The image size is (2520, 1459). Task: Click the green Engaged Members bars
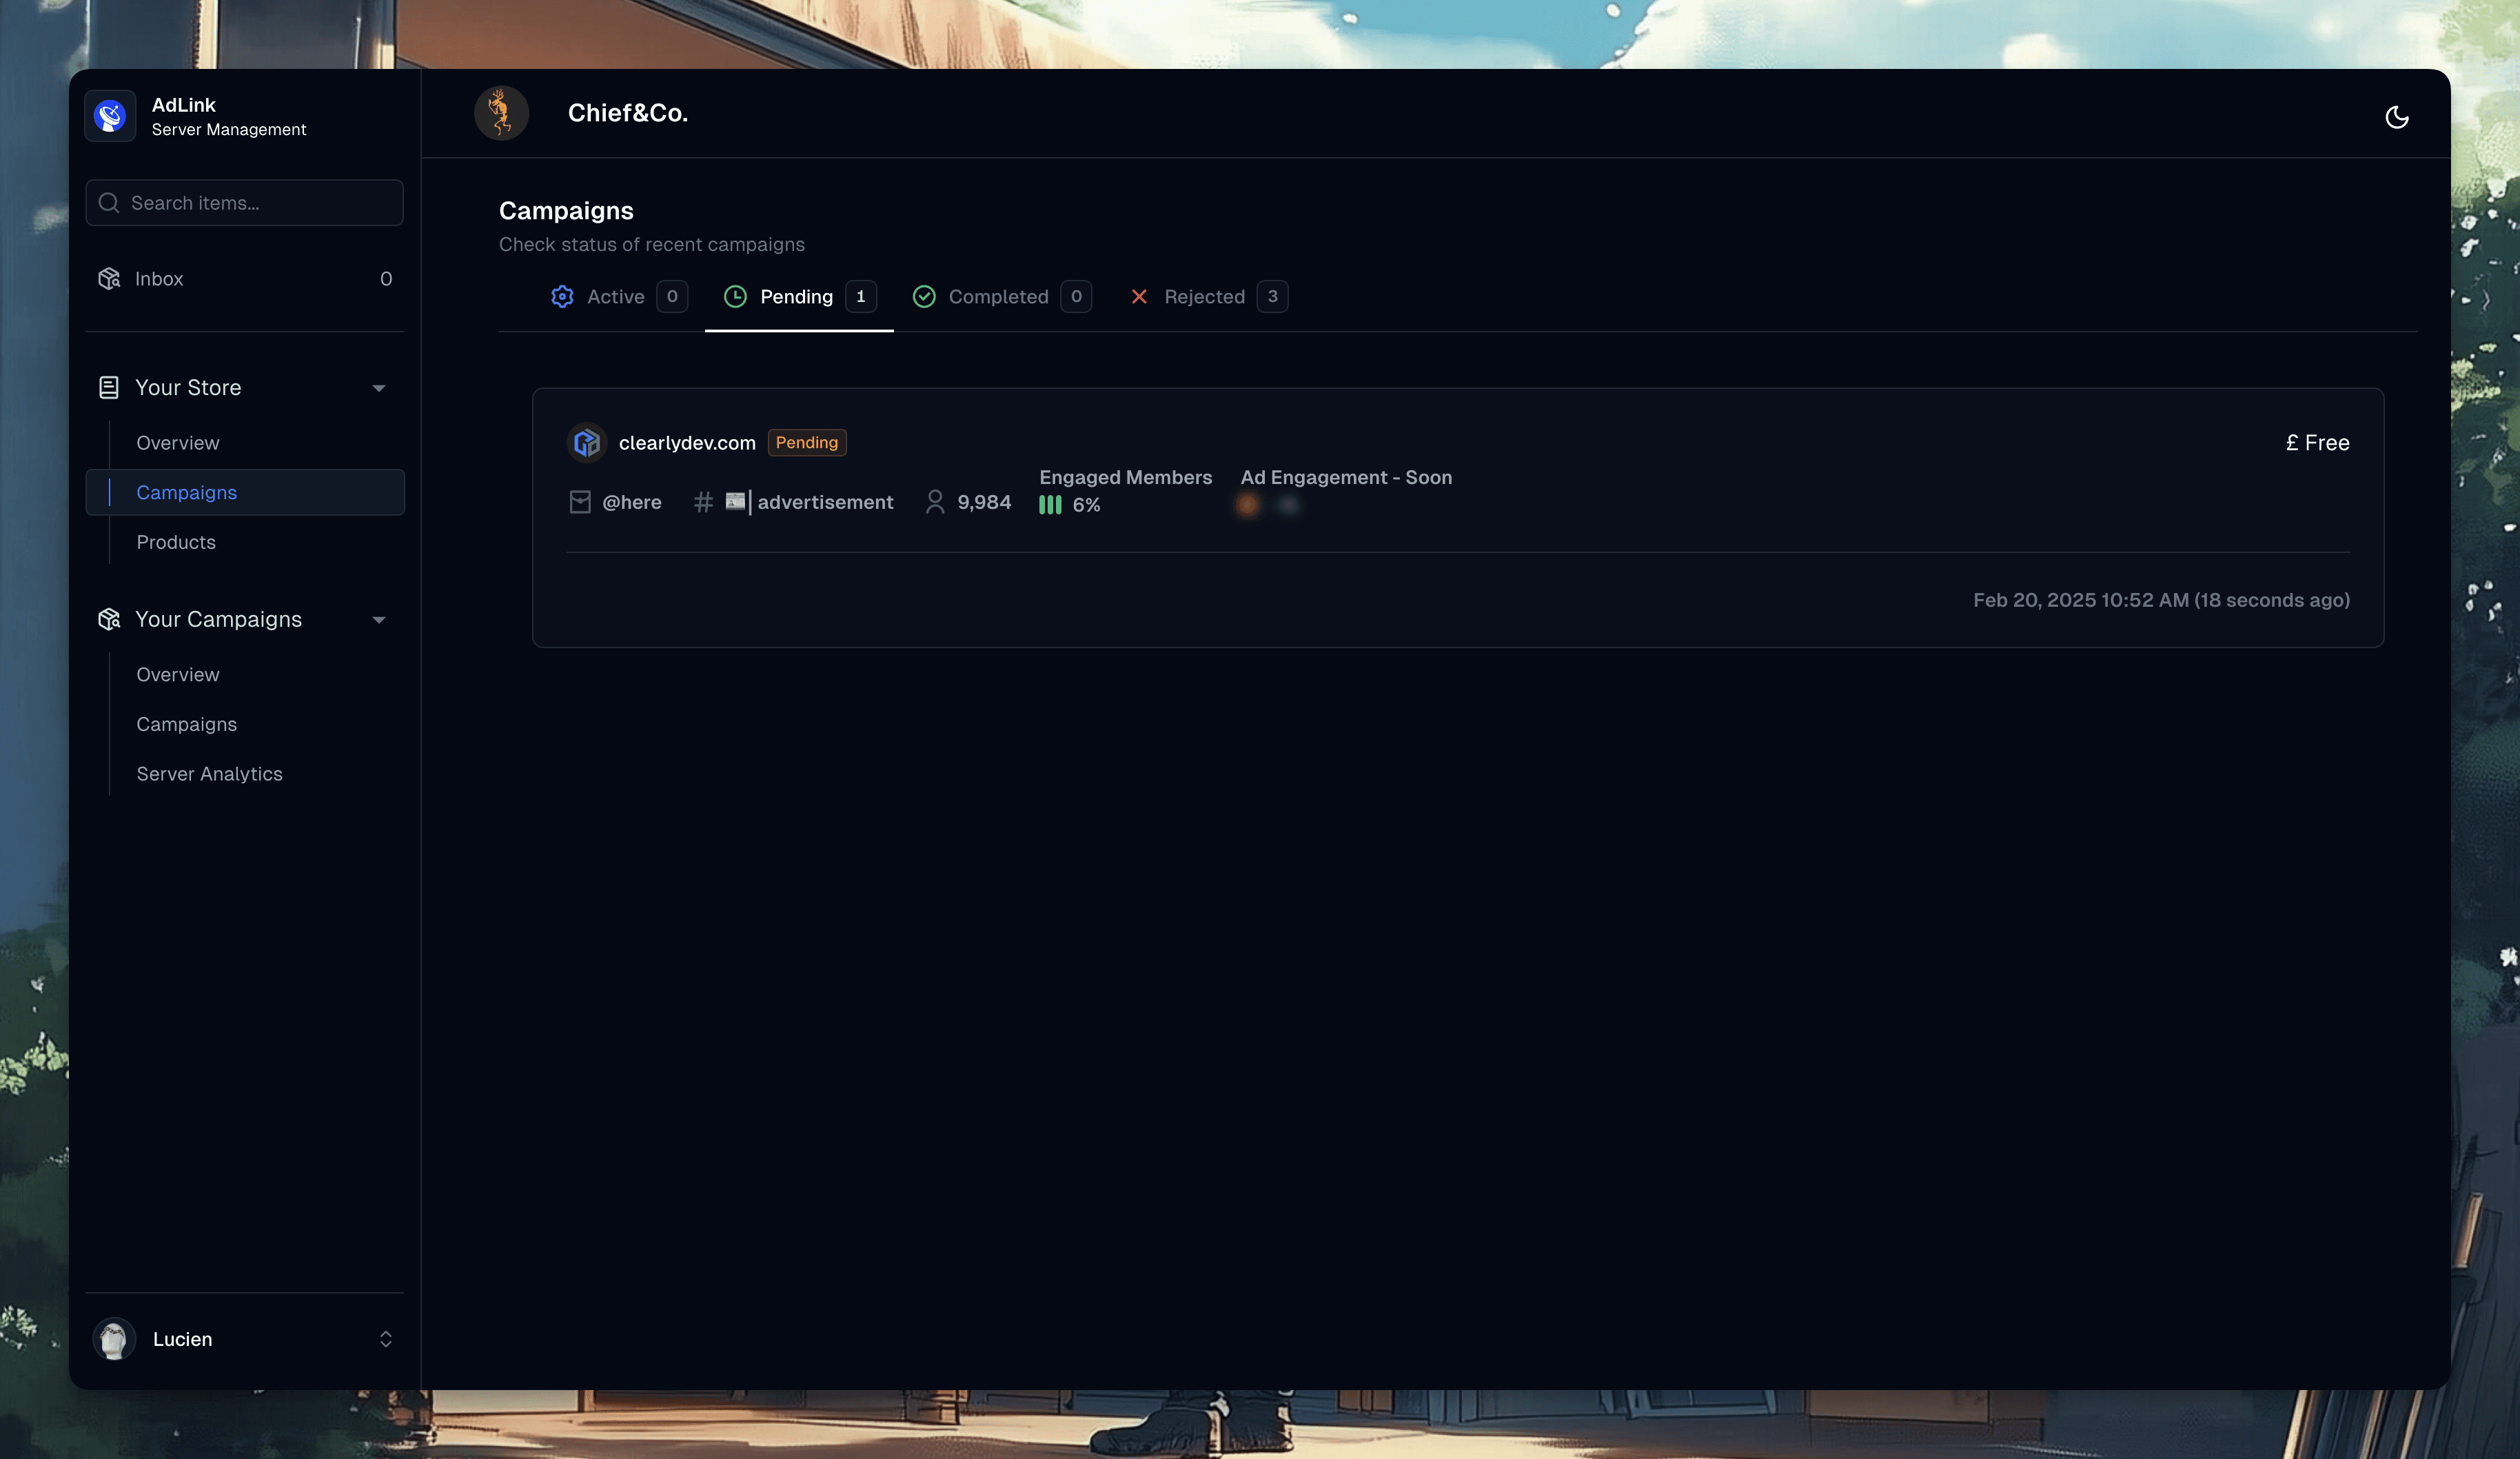tap(1049, 505)
